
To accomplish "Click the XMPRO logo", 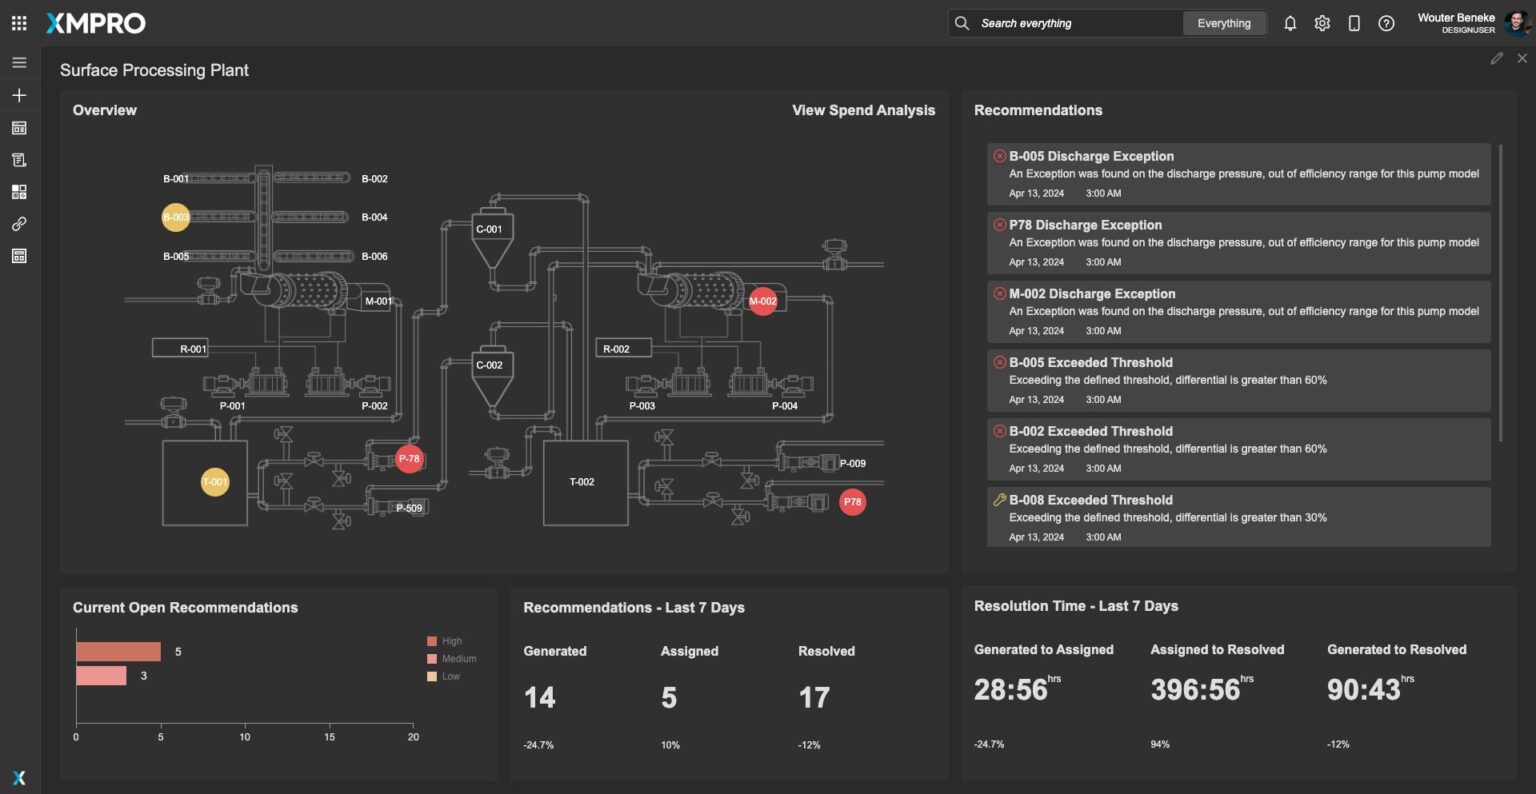I will point(96,23).
